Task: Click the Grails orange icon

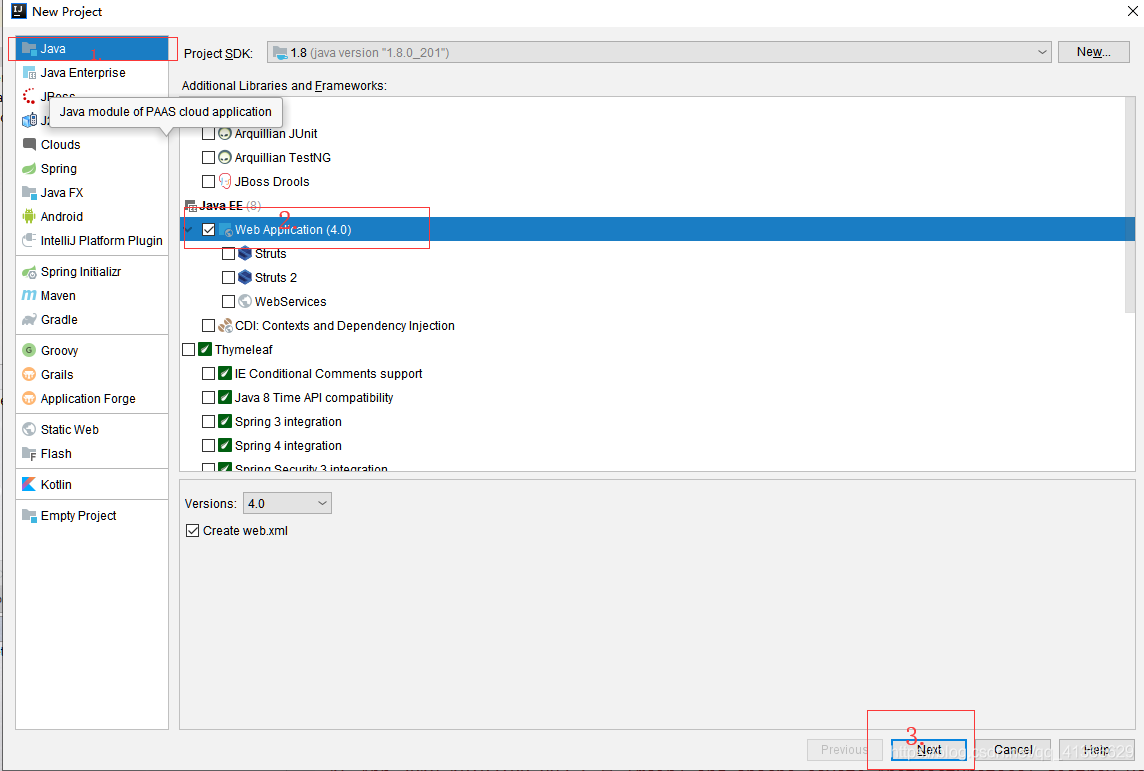Action: 29,374
